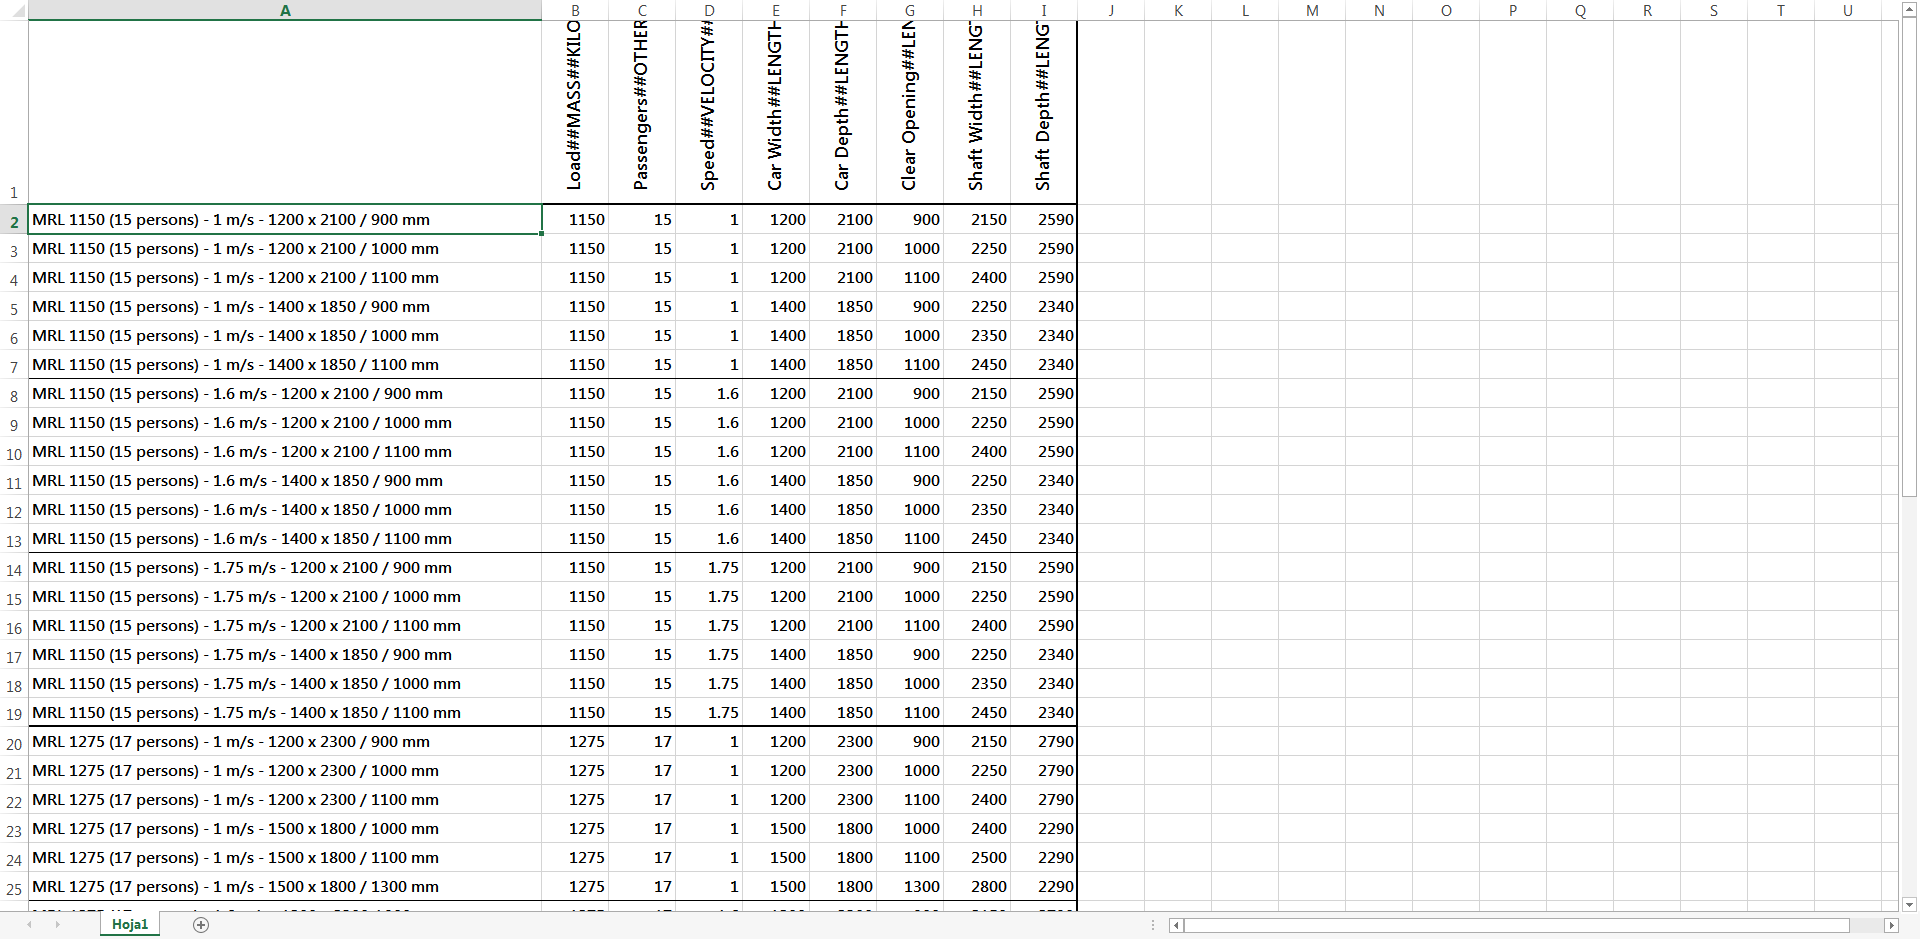Open the Hoja1 sheet tab

[x=130, y=925]
